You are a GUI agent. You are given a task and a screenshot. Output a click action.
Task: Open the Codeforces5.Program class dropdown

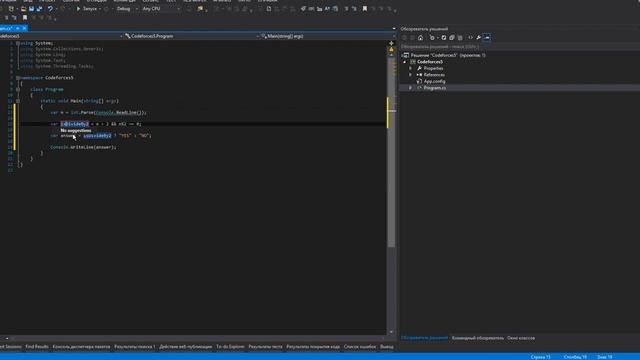click(192, 36)
